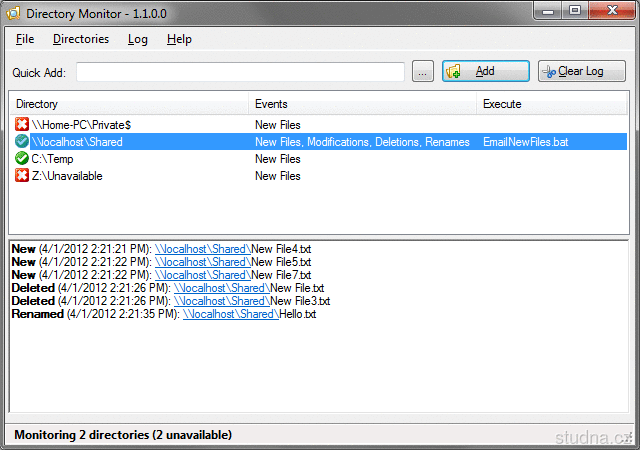This screenshot has width=640, height=450.
Task: Click the New Files events cell for Z:\Unavailable
Action: pos(278,176)
